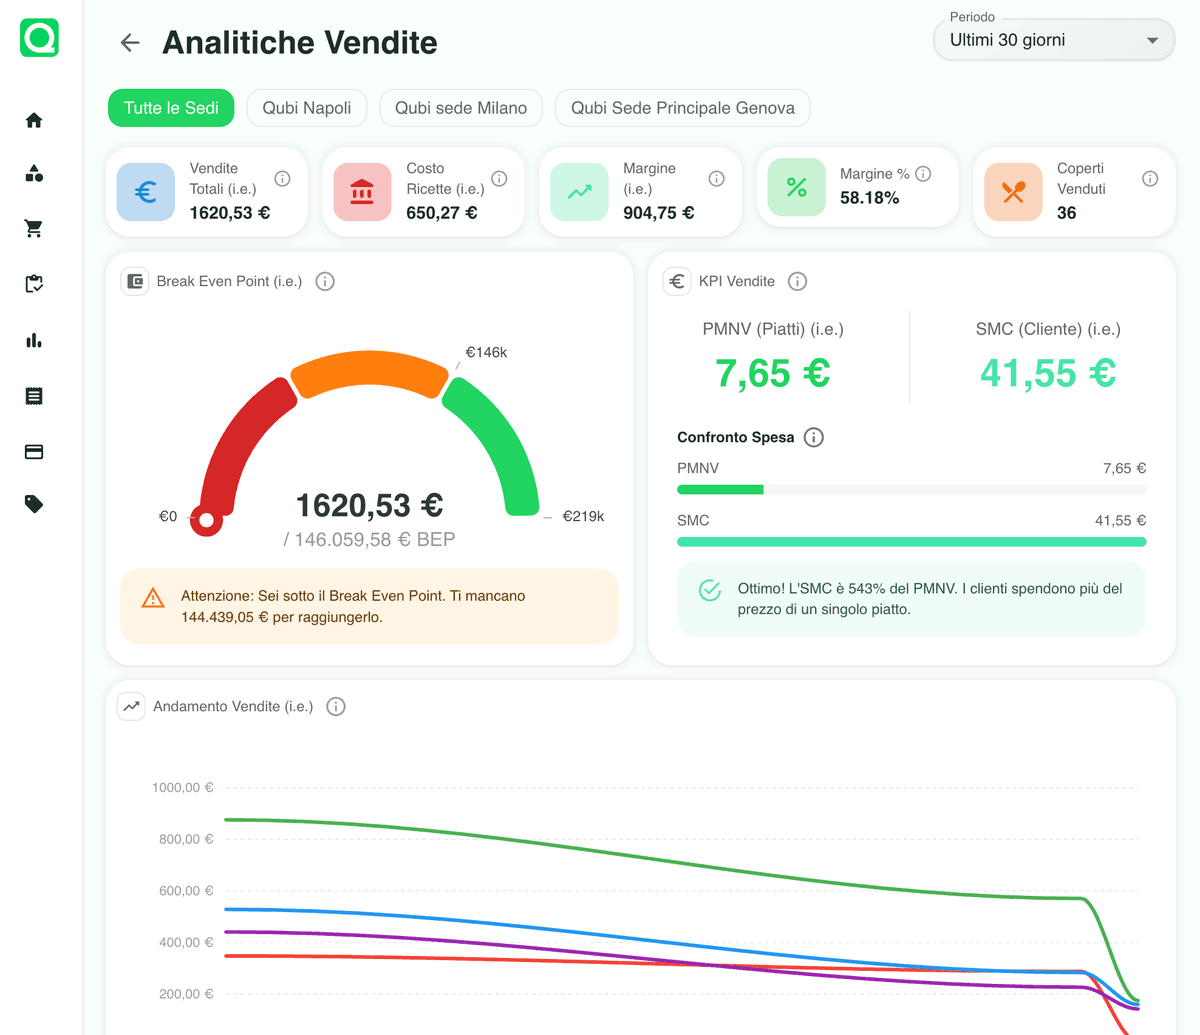Viewport: 1200px width, 1035px height.
Task: Click the price tag sidebar icon
Action: (x=34, y=504)
